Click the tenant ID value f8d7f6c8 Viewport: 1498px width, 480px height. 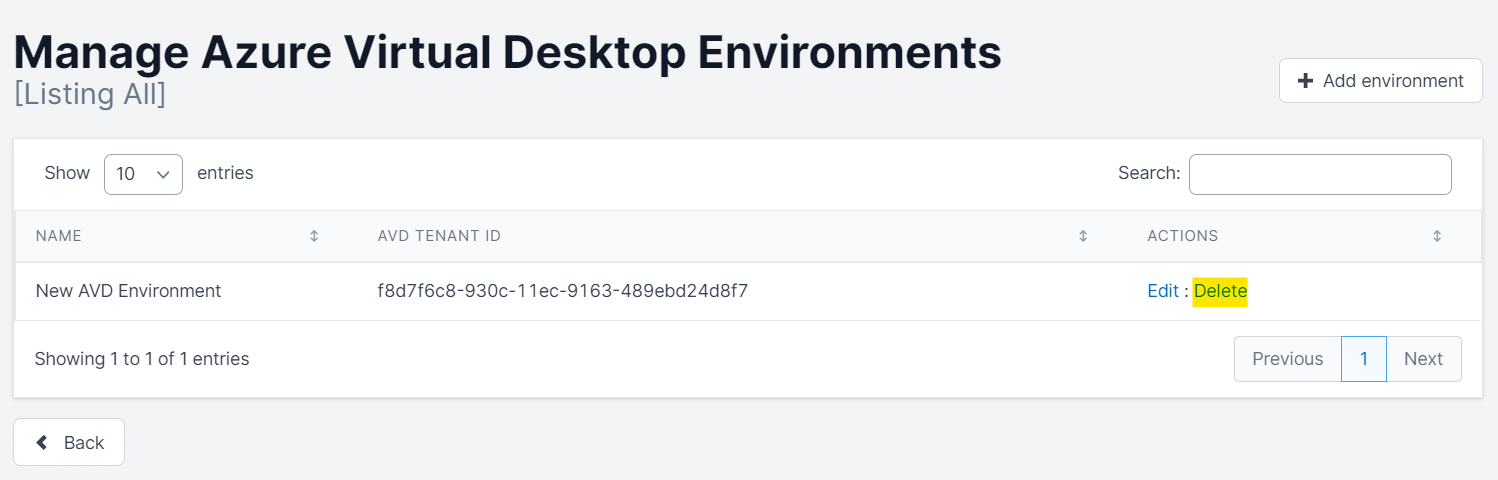point(563,291)
